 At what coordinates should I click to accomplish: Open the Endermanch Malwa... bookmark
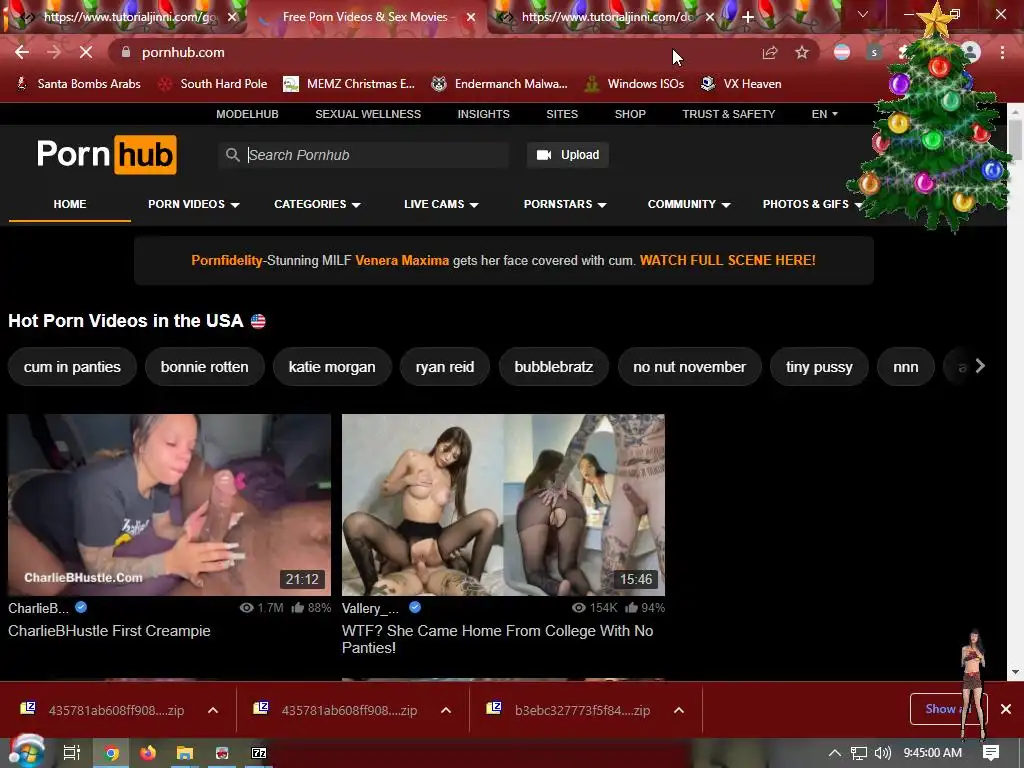click(500, 84)
